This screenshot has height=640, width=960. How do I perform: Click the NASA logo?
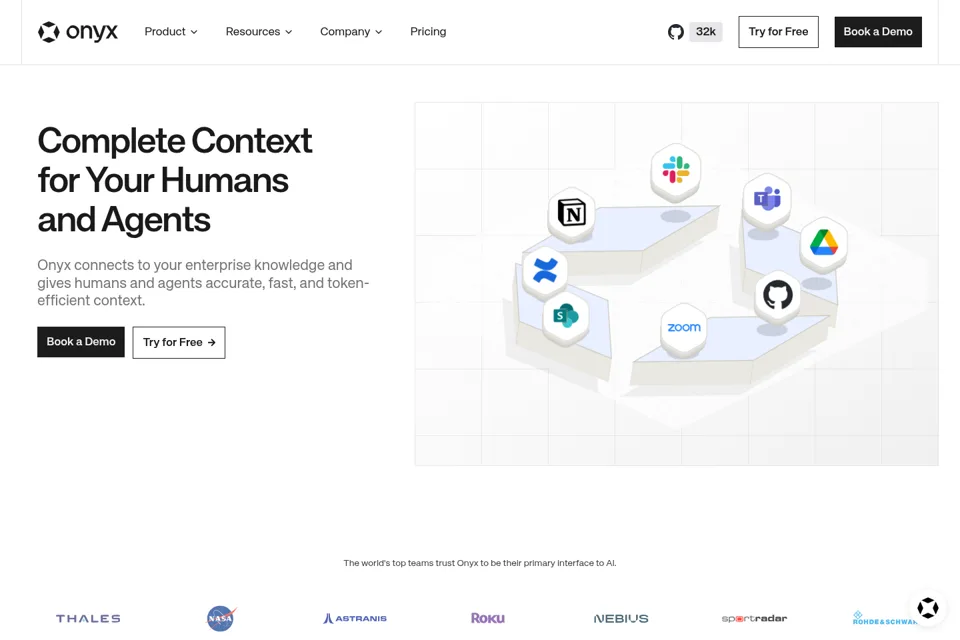pyautogui.click(x=221, y=619)
